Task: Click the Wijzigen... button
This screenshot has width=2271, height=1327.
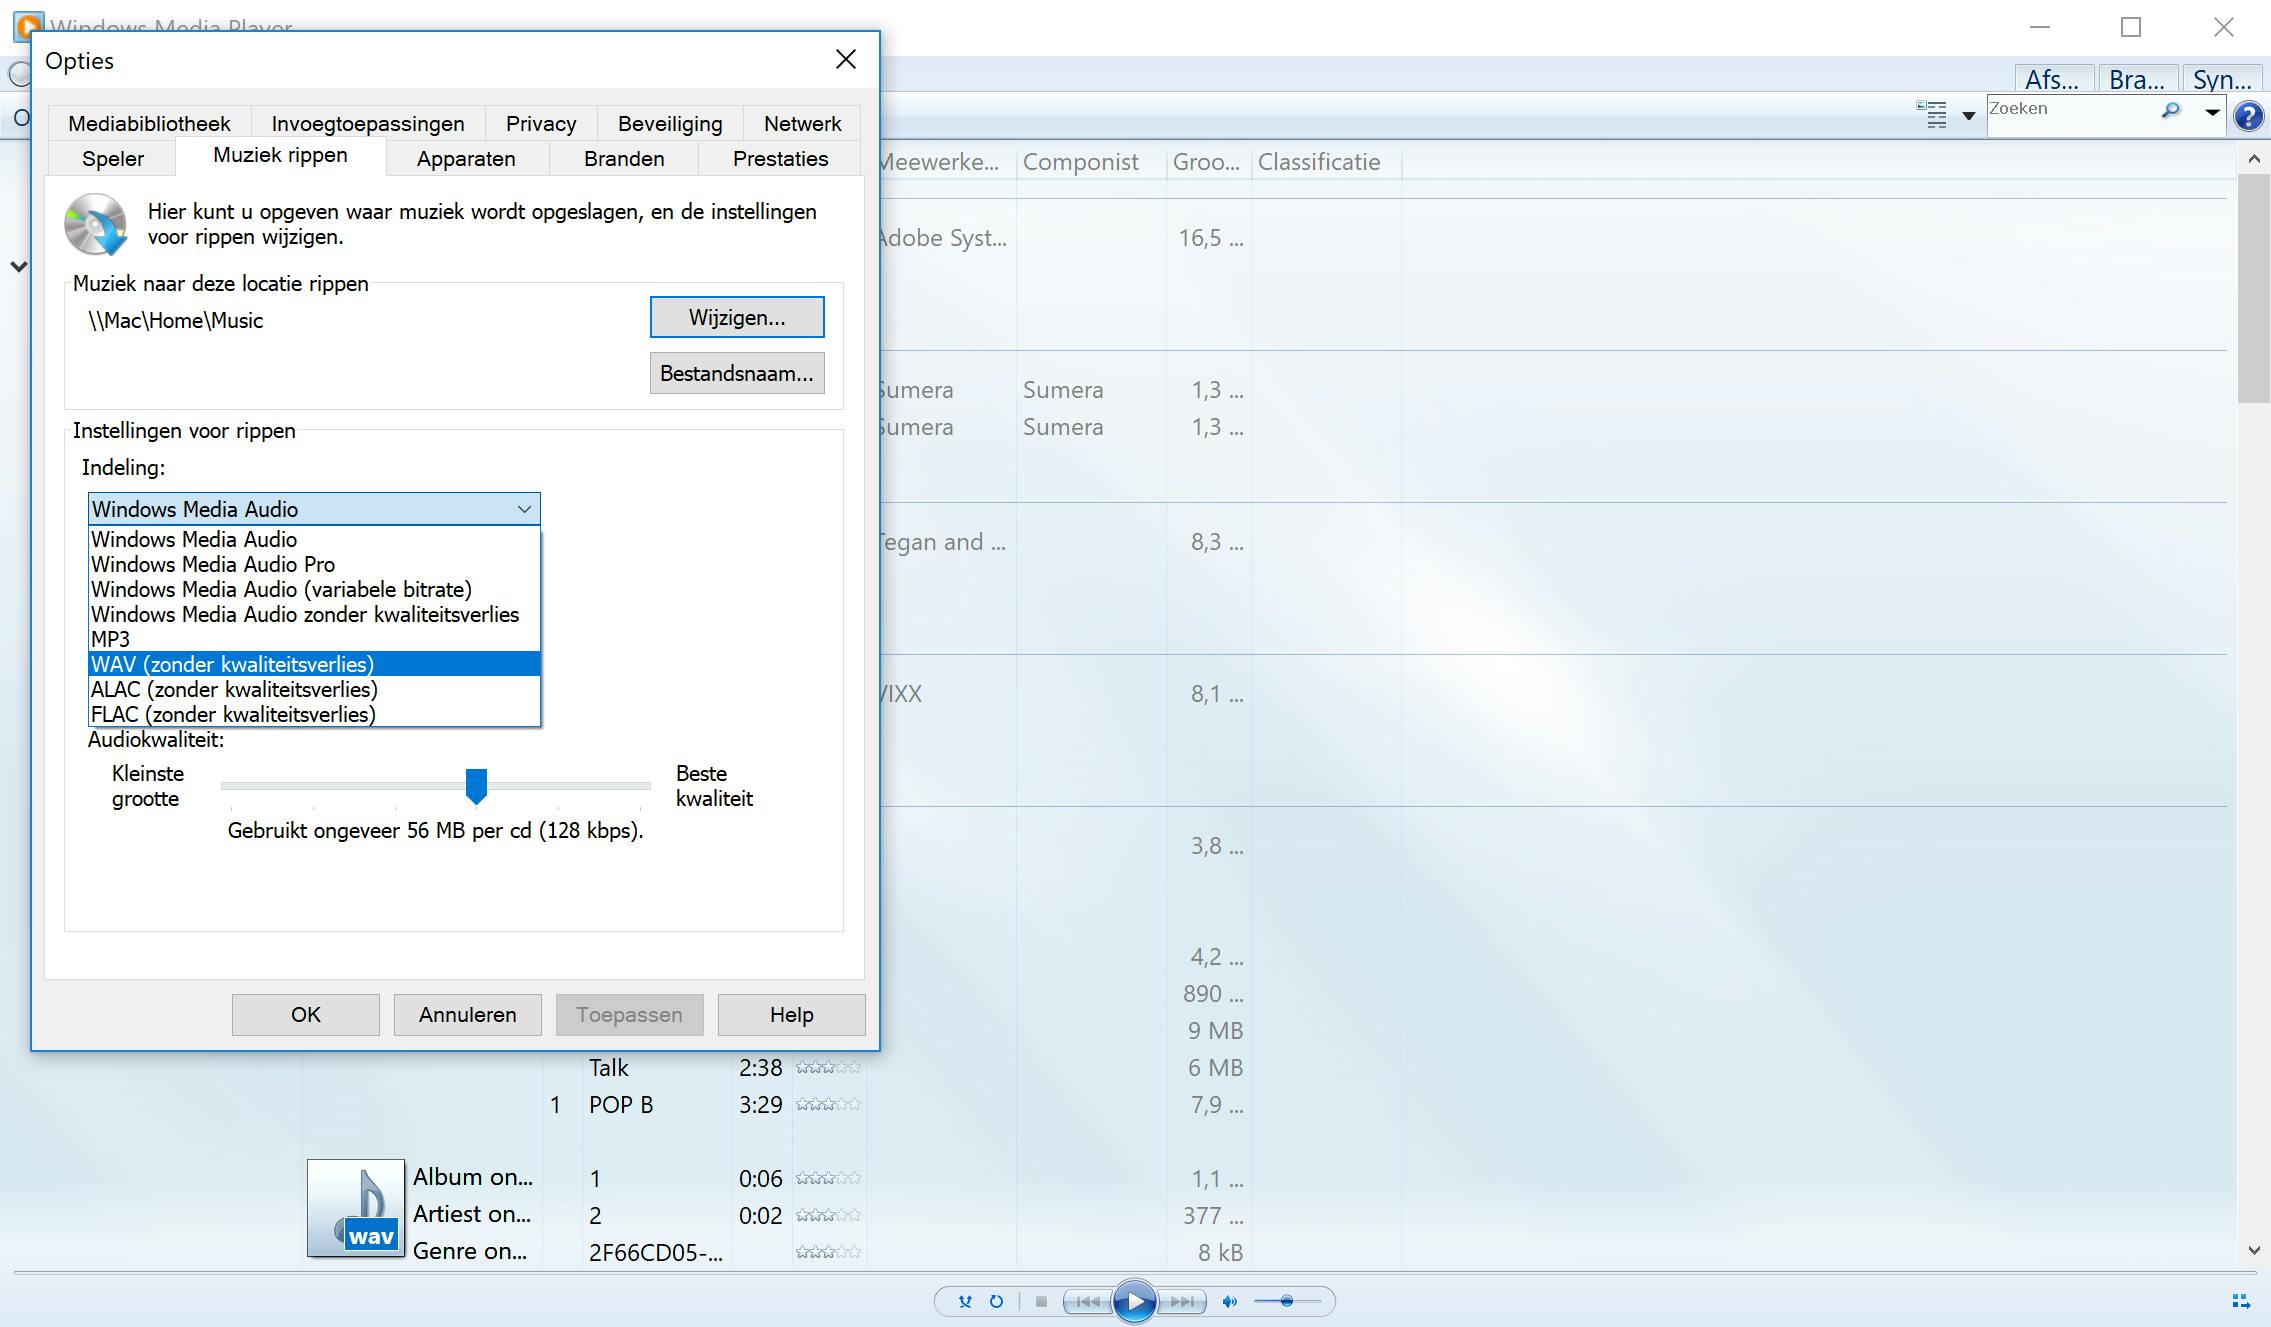Action: coord(737,317)
